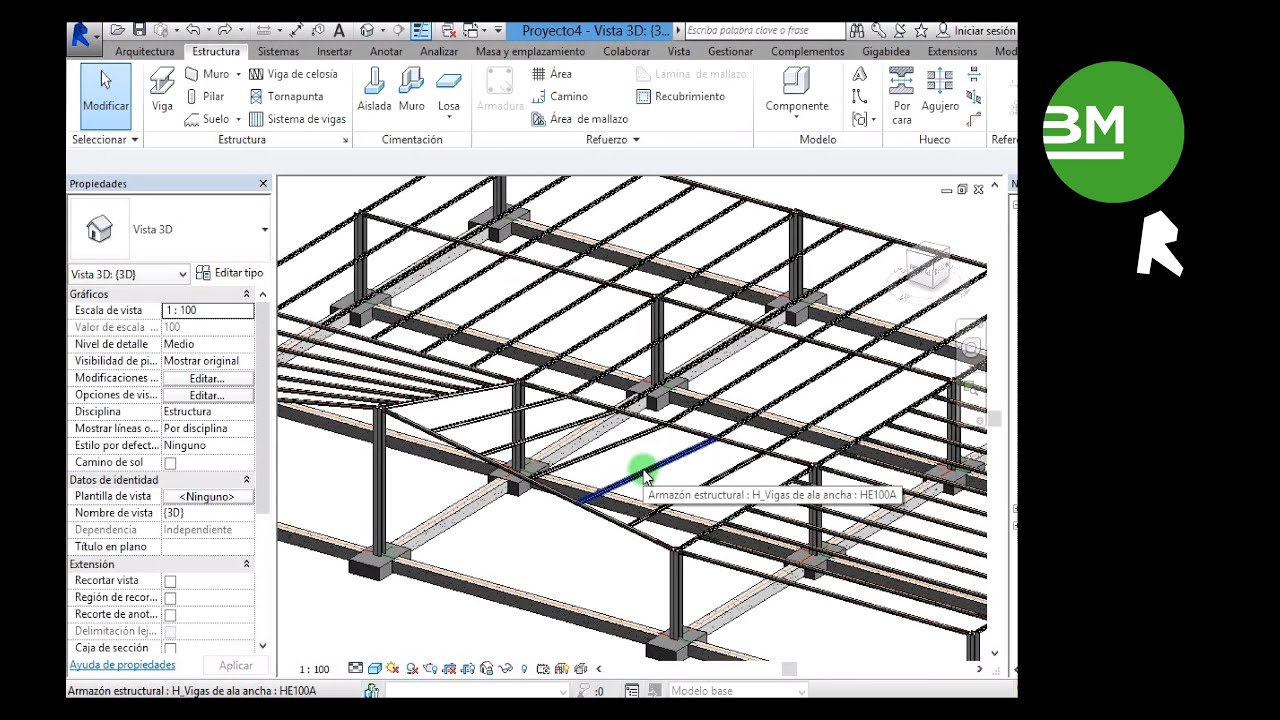This screenshot has height=720, width=1280.
Task: Pick the Viga de celosía tool
Action: point(293,74)
